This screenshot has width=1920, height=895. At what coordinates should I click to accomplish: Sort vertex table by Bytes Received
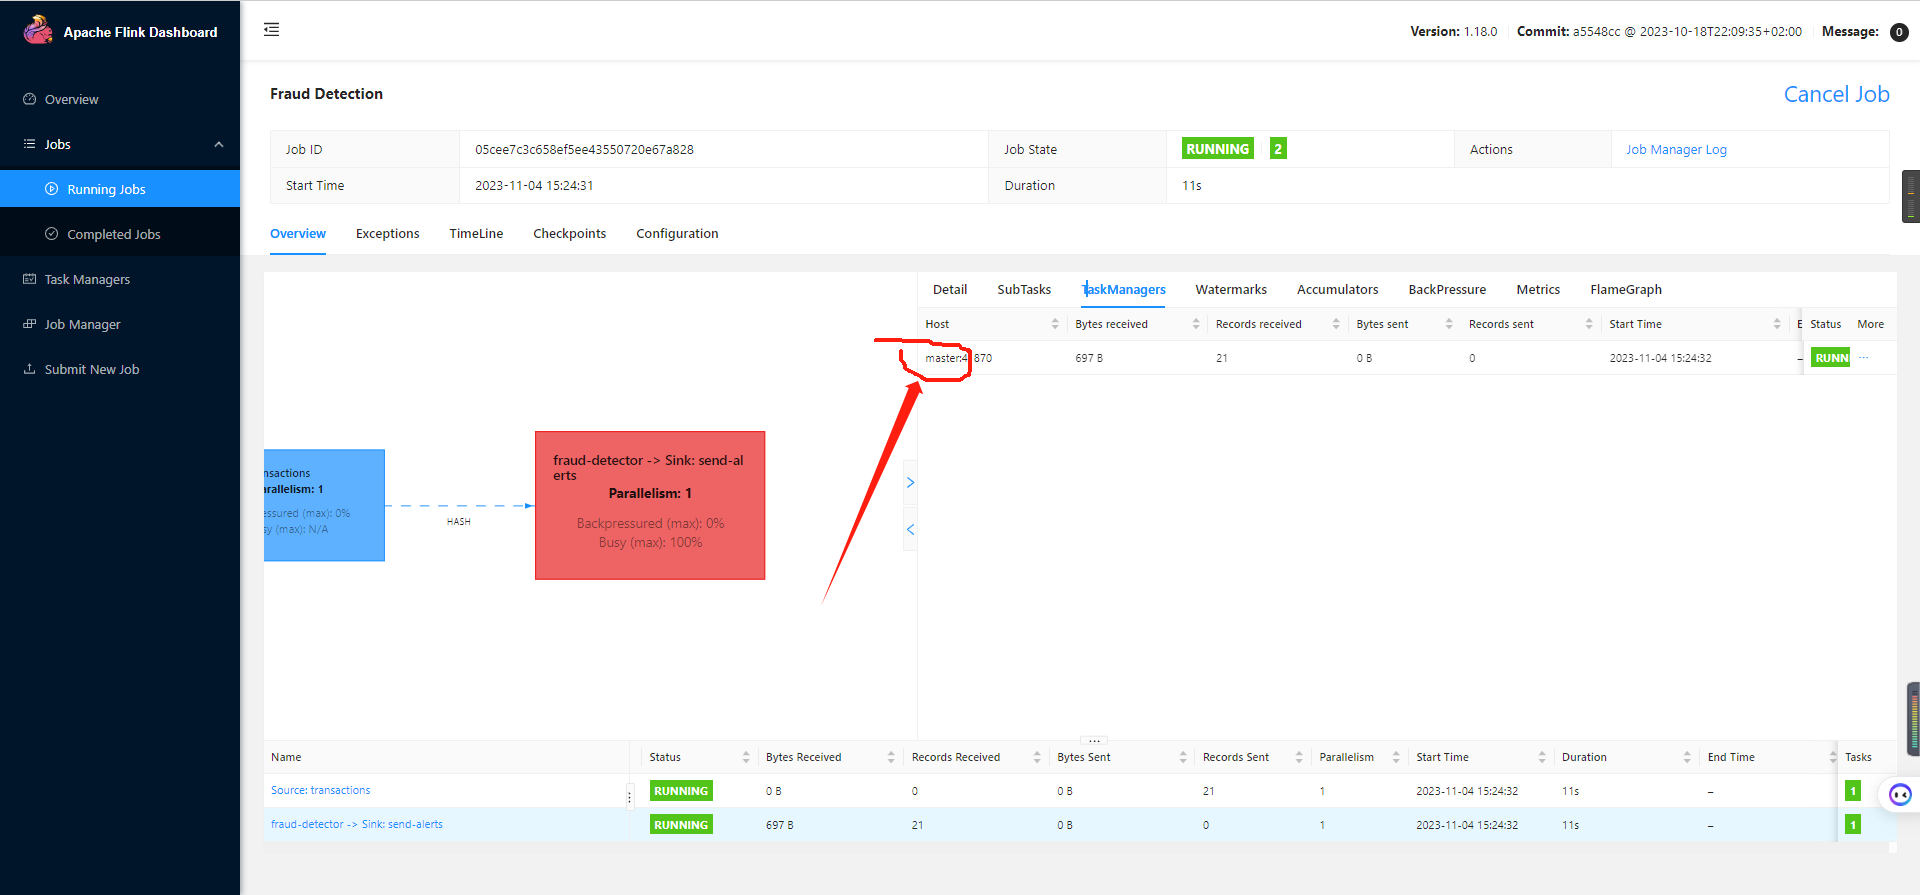point(891,757)
